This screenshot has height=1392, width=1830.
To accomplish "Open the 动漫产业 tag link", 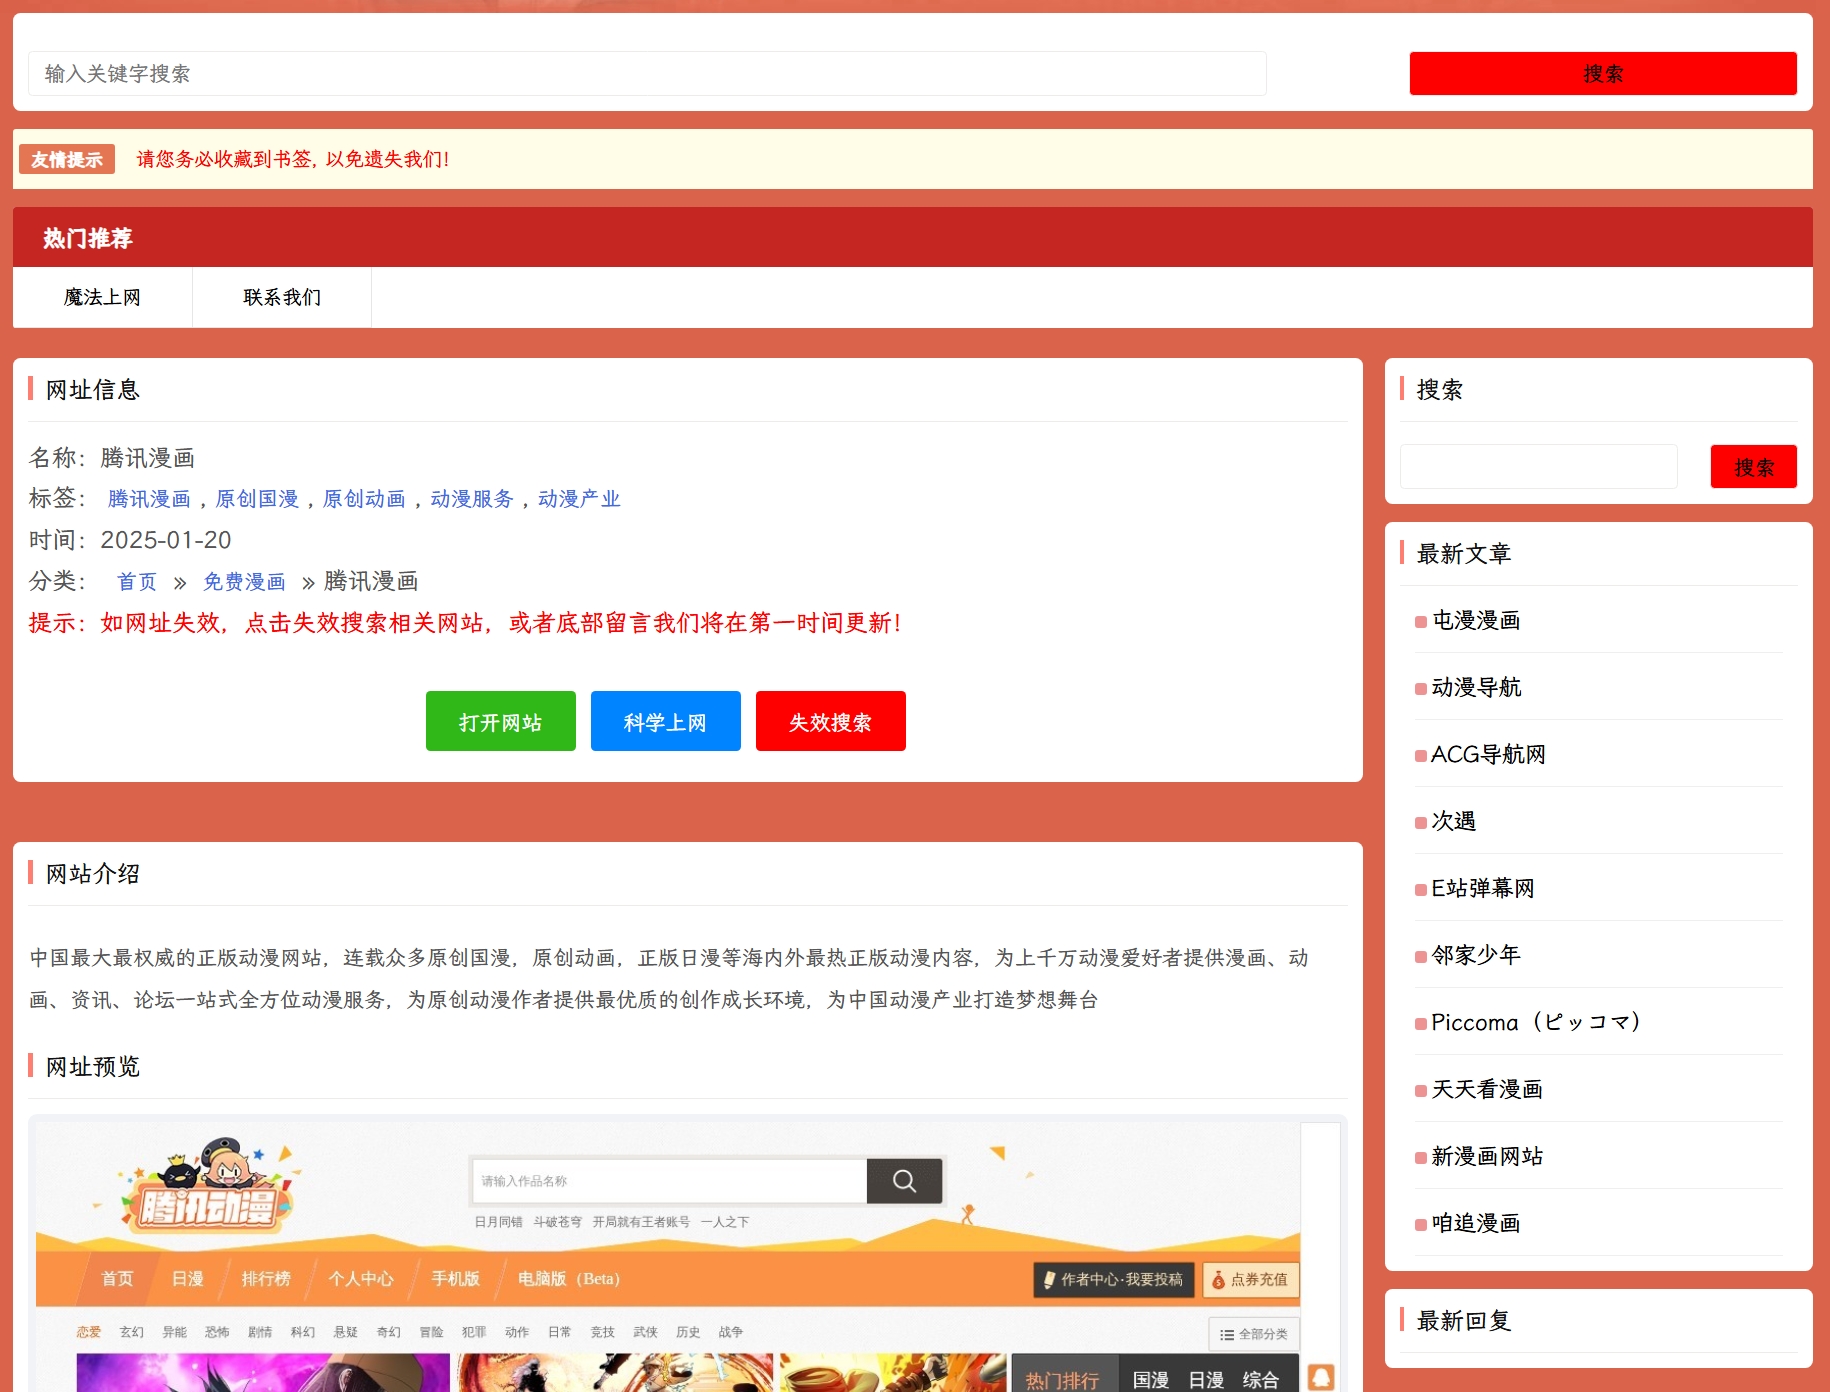I will click(579, 499).
